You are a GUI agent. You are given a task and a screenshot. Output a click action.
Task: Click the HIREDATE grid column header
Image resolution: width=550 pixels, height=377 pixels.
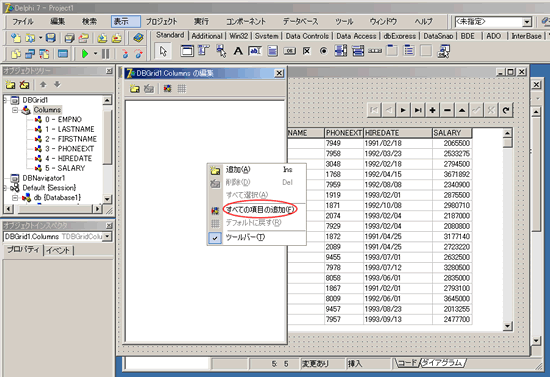(x=397, y=133)
